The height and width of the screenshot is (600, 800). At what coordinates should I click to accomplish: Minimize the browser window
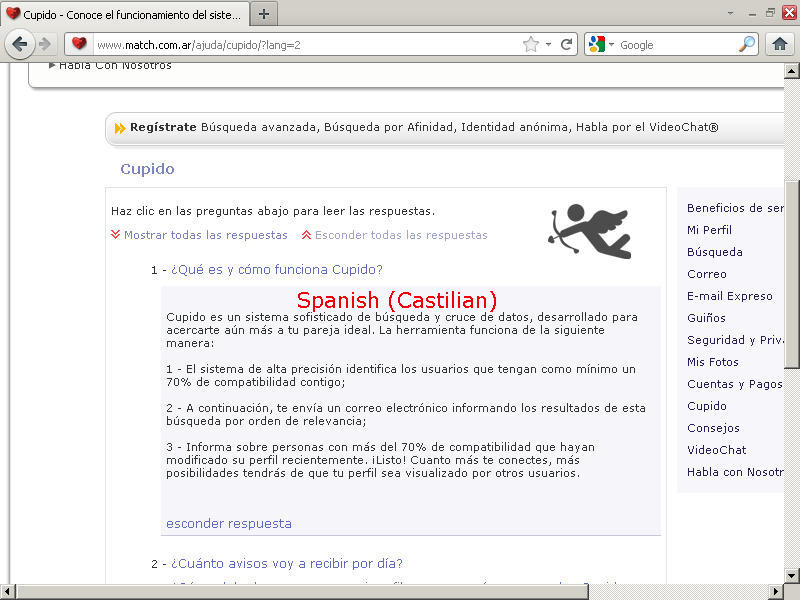752,14
